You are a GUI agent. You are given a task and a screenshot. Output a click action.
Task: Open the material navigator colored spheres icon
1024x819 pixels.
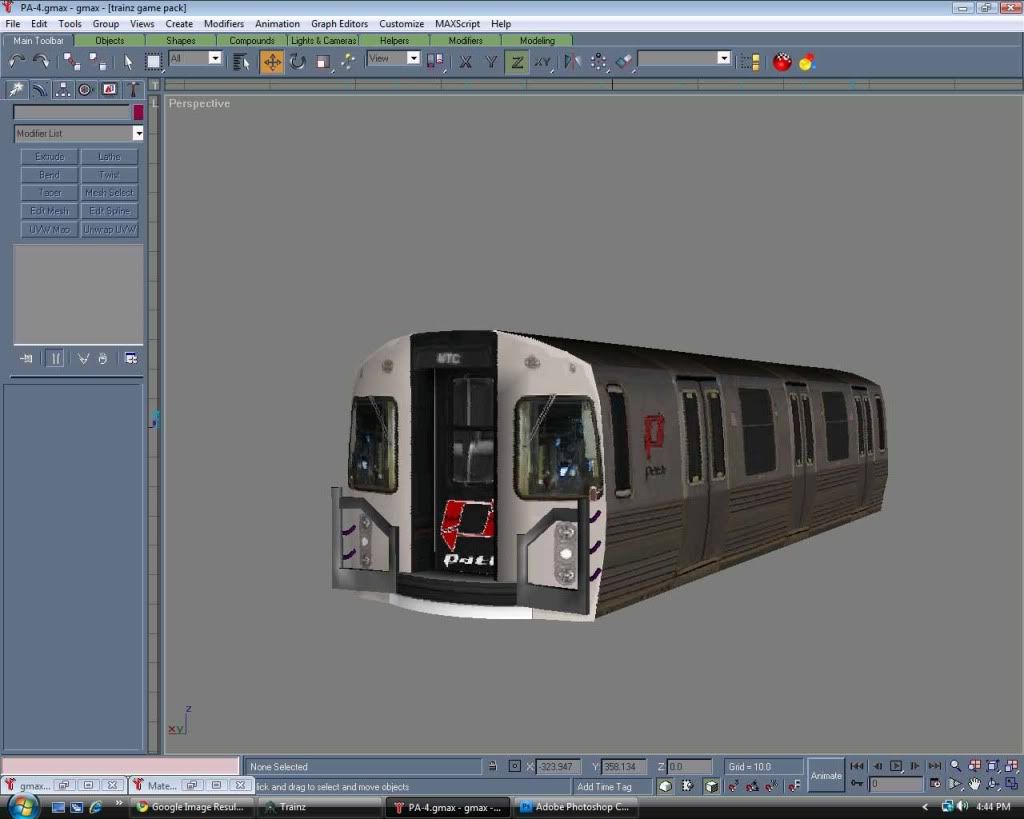[807, 62]
